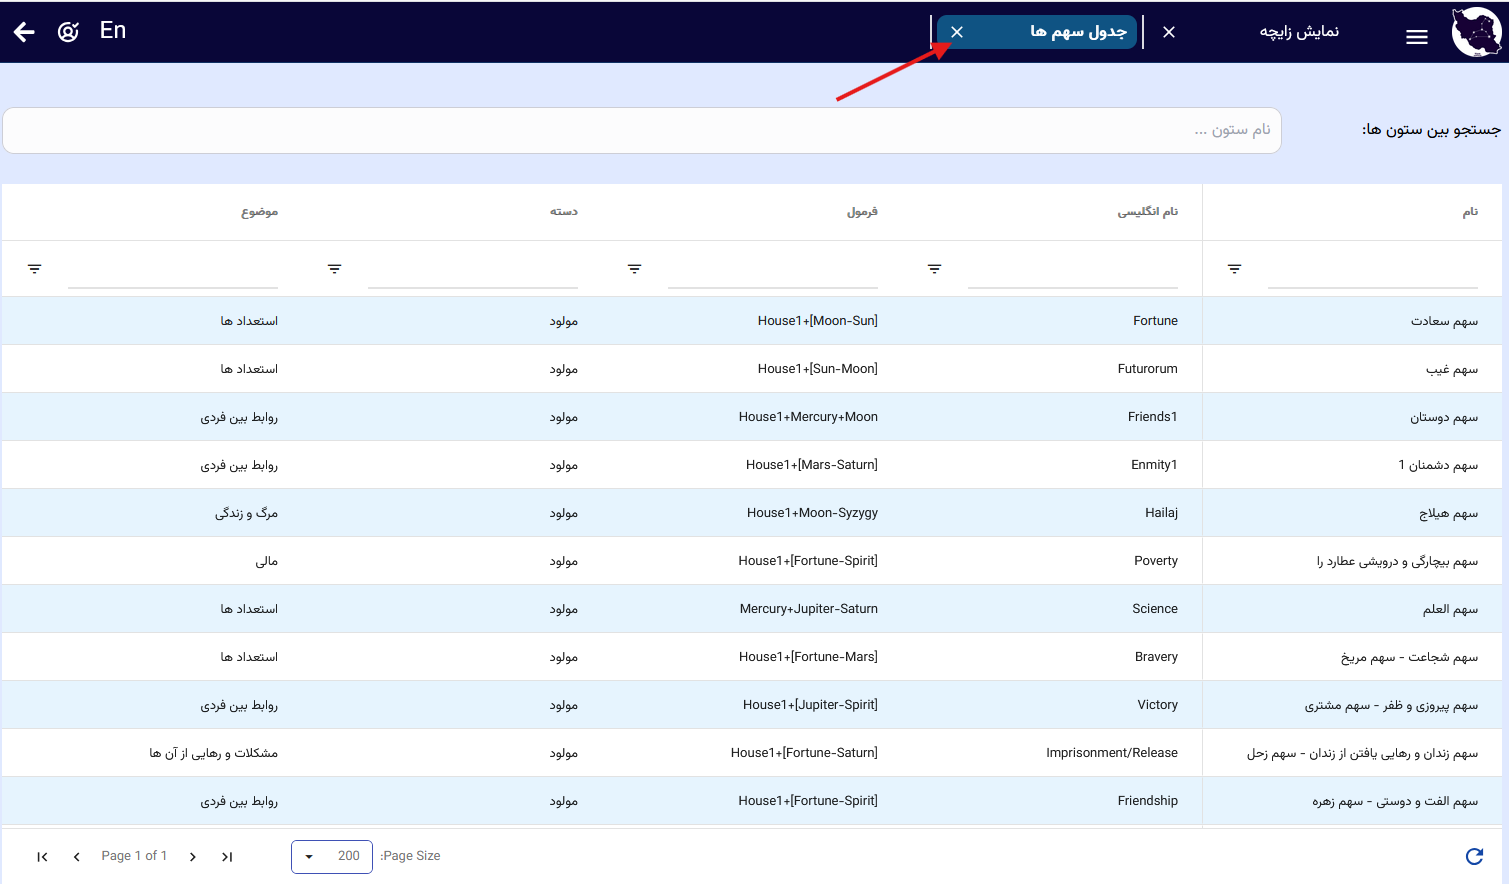Close the جدول سهم ها tab
Image resolution: width=1509 pixels, height=884 pixels.
tap(957, 32)
